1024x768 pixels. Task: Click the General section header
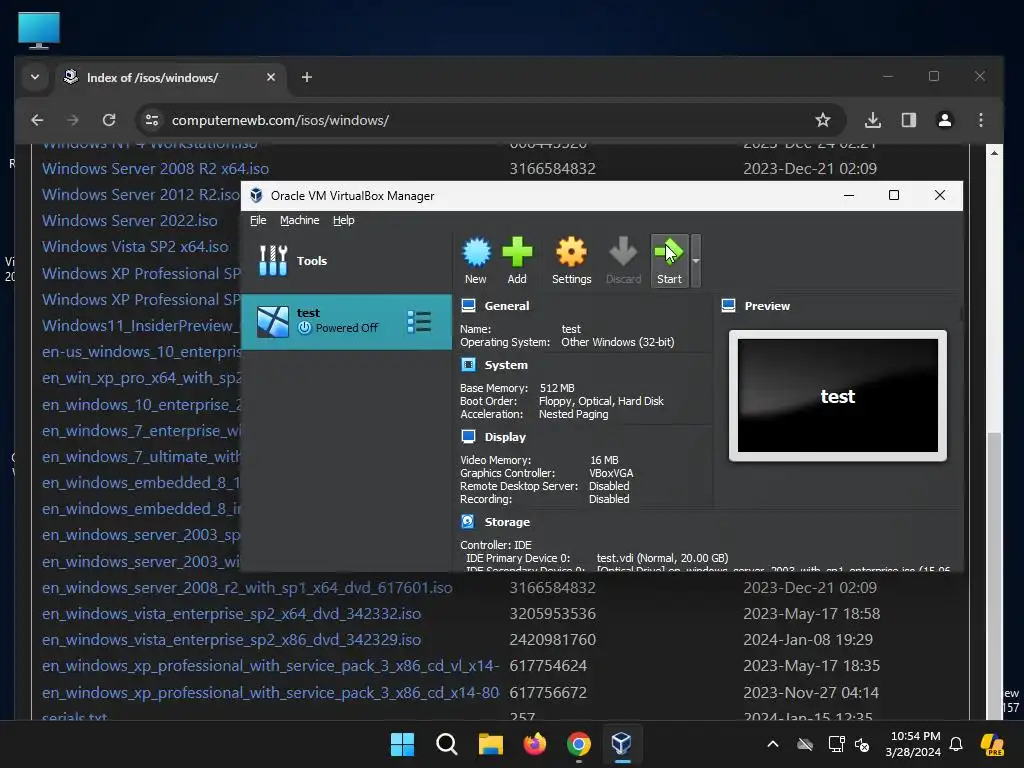point(507,306)
